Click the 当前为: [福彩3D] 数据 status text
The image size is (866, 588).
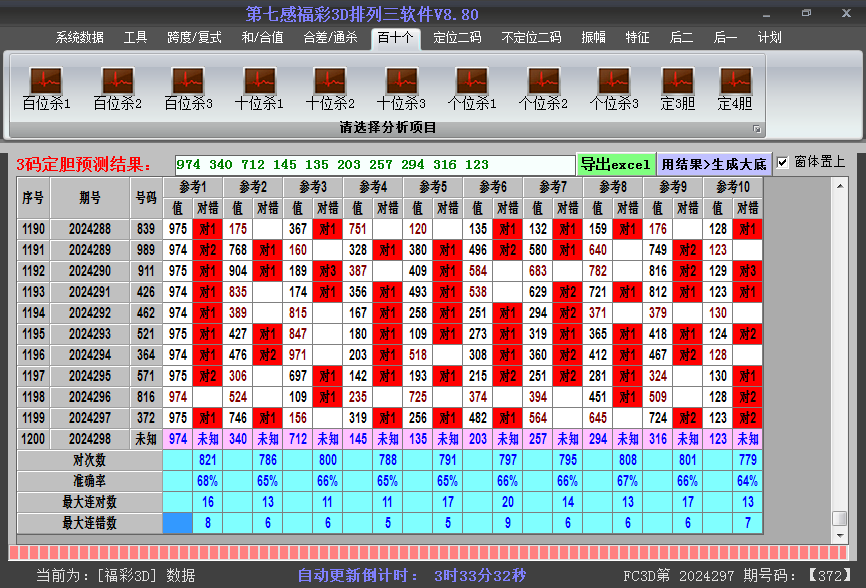116,576
